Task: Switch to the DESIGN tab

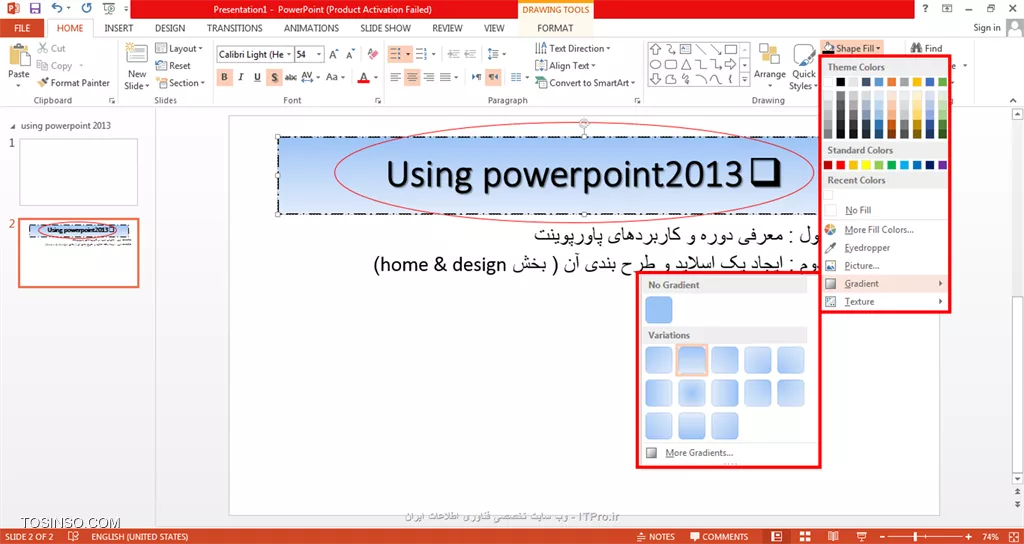Action: pyautogui.click(x=170, y=28)
